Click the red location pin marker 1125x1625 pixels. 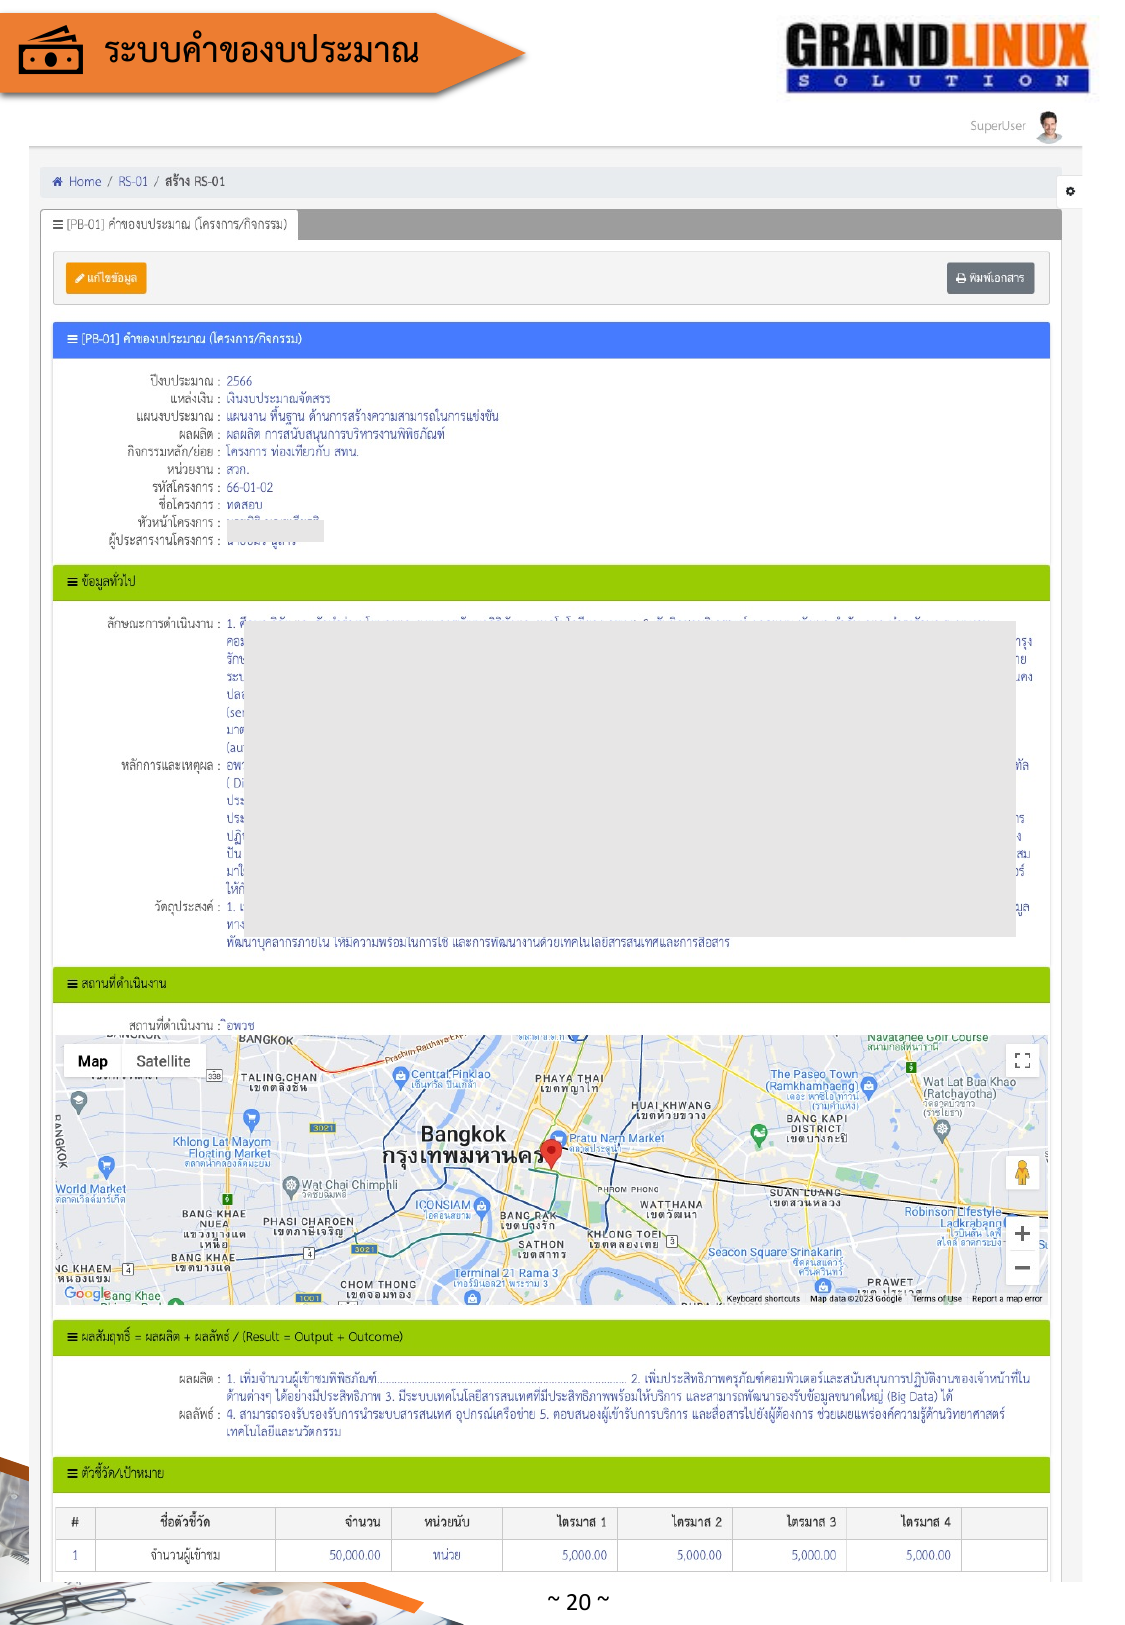tap(551, 1152)
